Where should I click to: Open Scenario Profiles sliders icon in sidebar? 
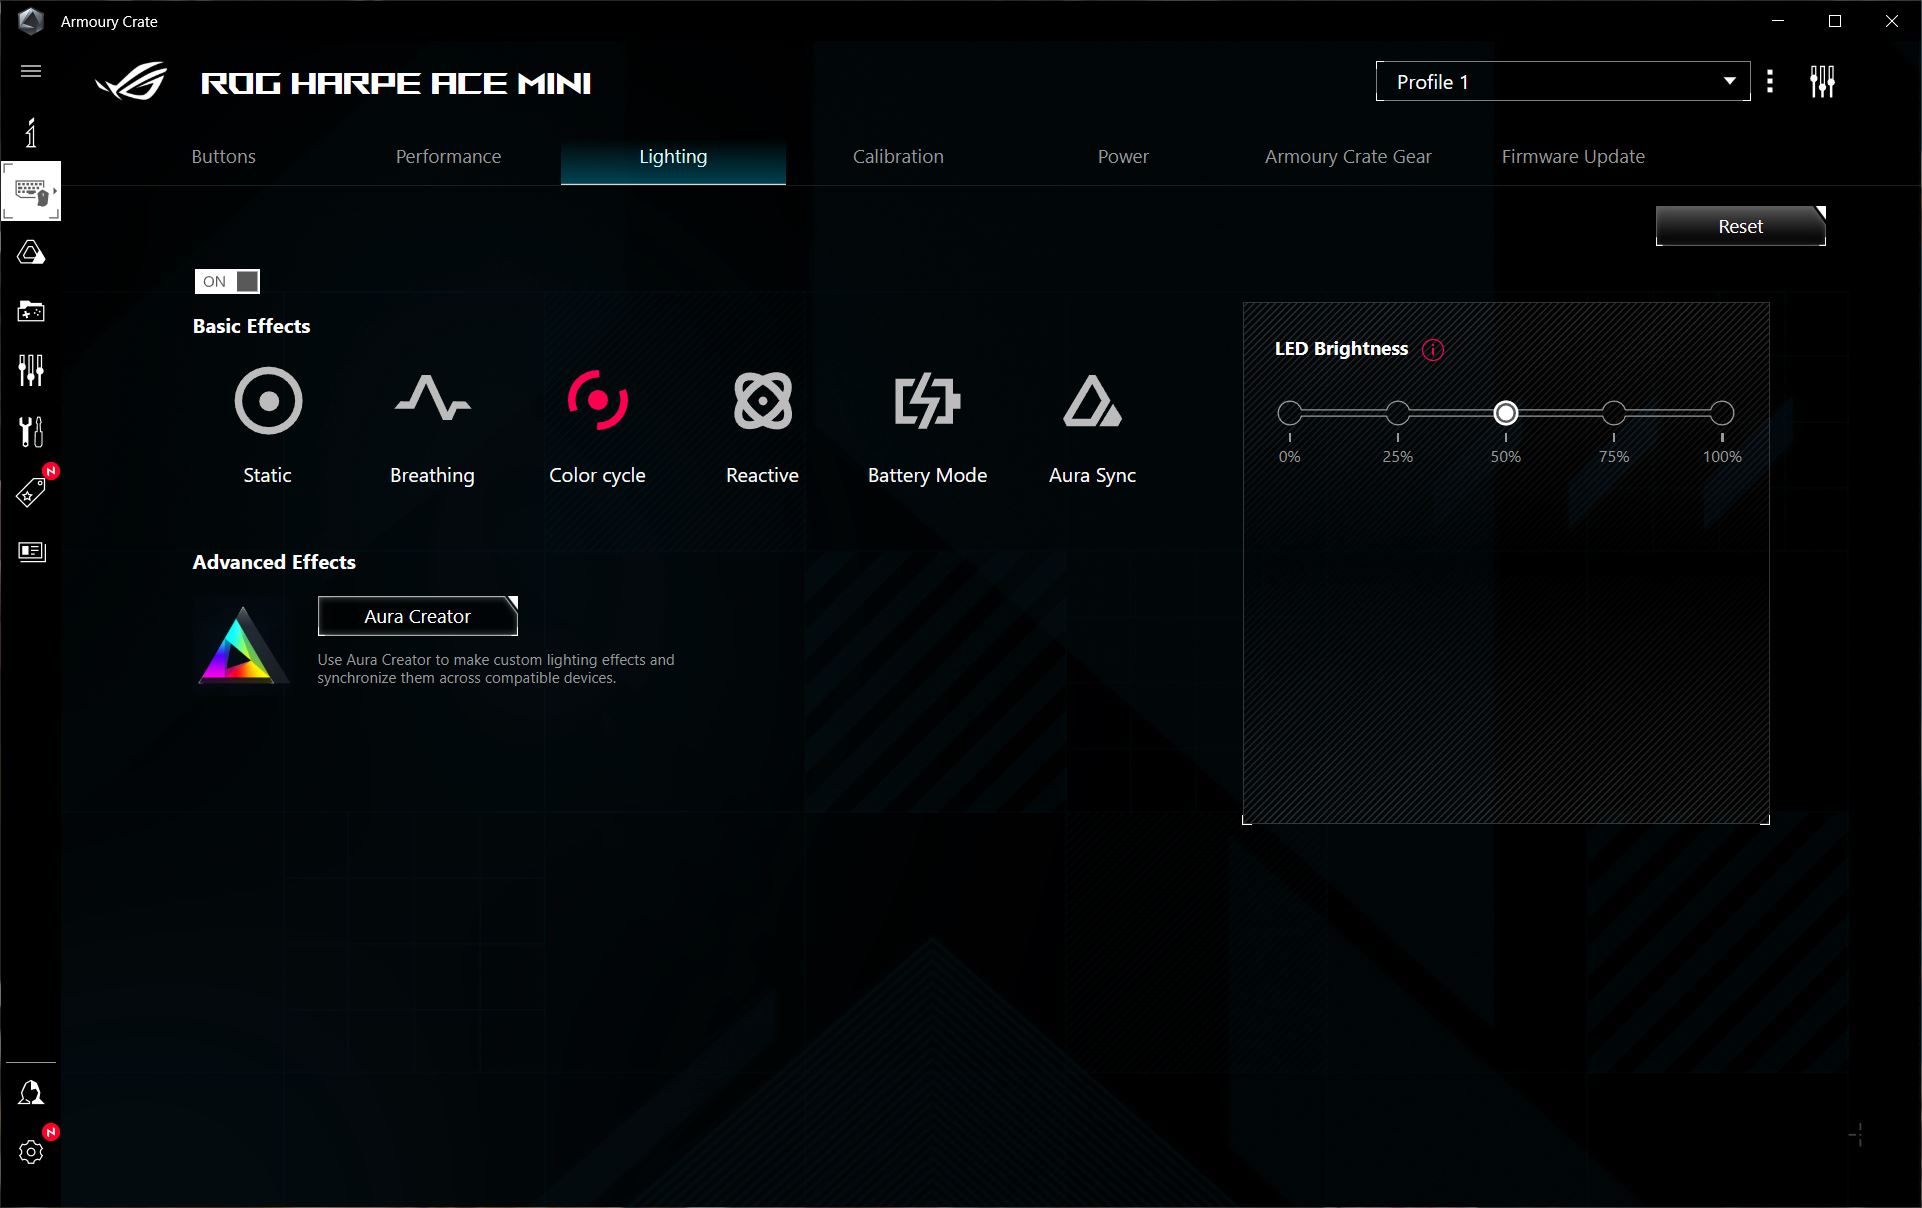tap(31, 370)
